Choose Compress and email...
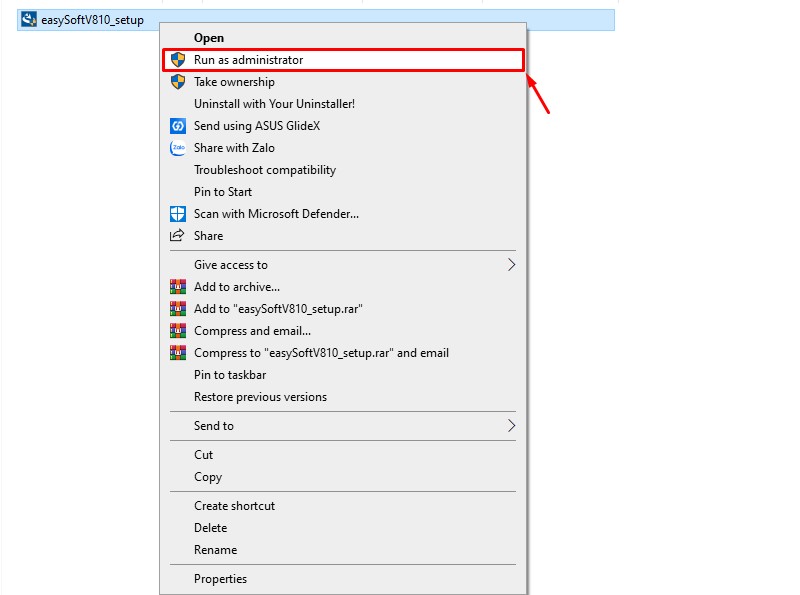Image resolution: width=800 pixels, height=595 pixels. pos(343,331)
